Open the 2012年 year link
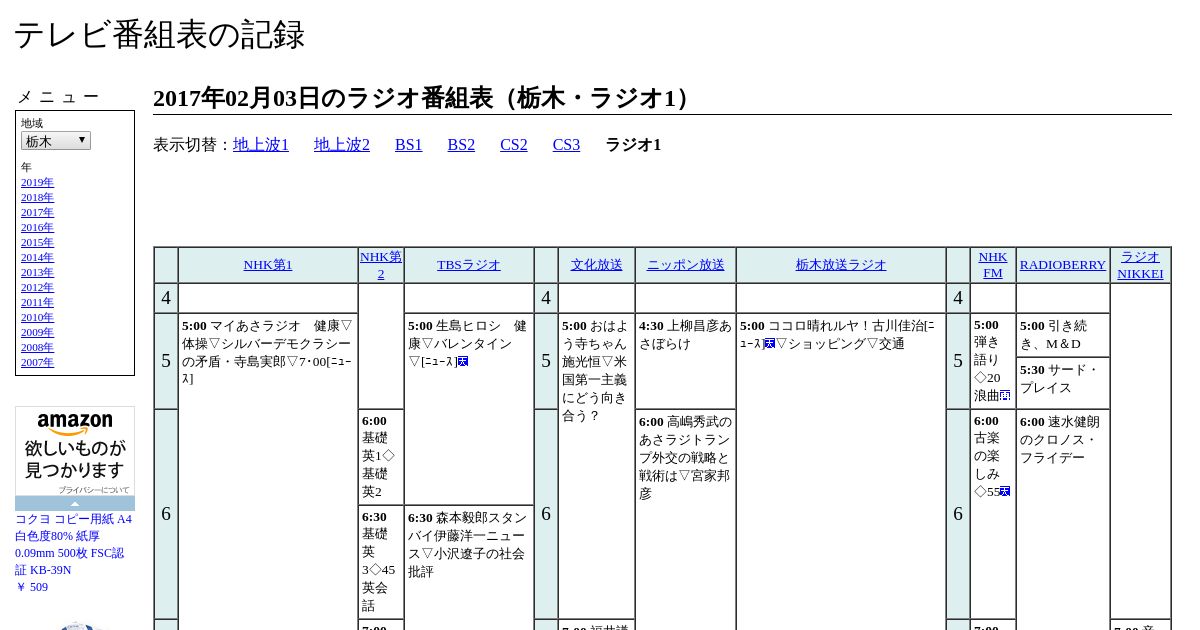Screen dimensions: 1200x630 (x=37, y=287)
